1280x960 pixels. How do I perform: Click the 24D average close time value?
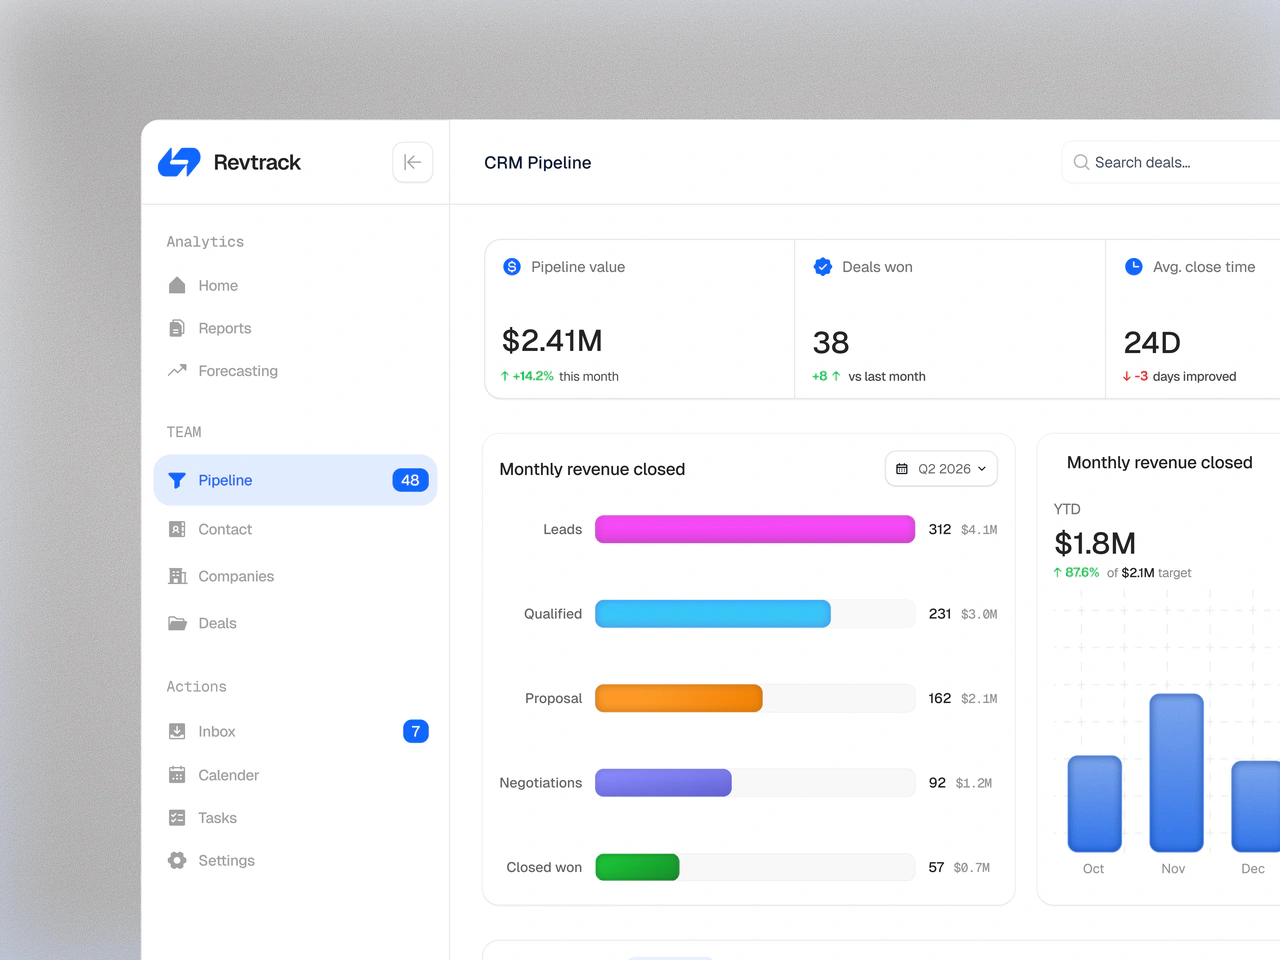[1152, 343]
